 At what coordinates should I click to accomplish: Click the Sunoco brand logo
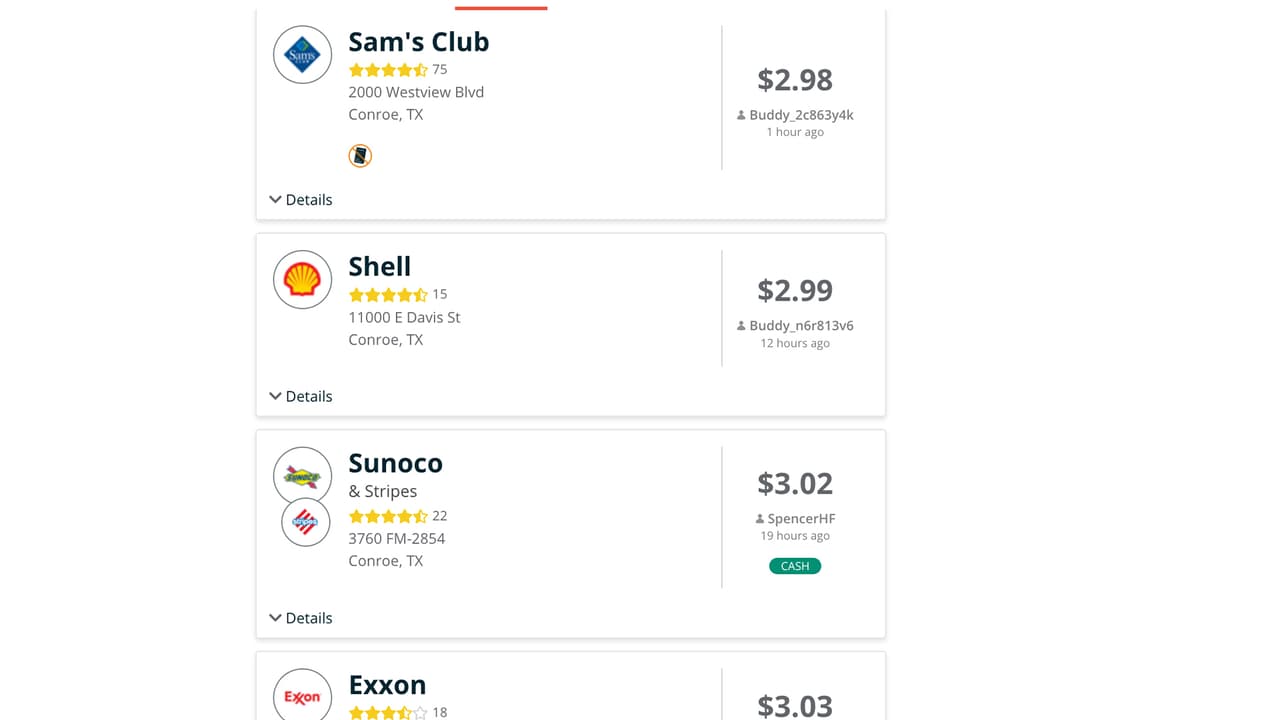coord(302,475)
